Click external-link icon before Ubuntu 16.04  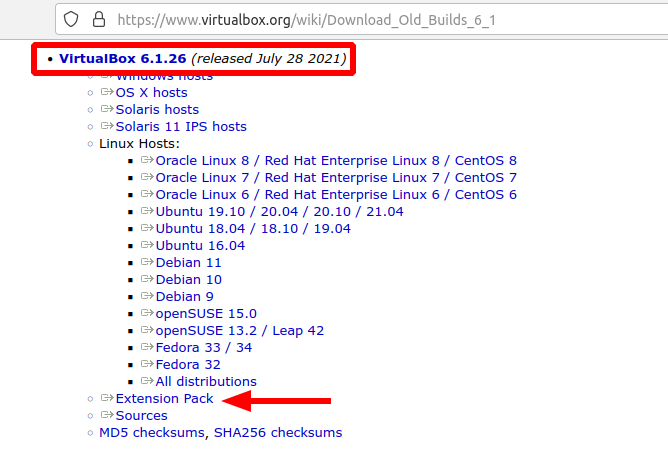[147, 245]
